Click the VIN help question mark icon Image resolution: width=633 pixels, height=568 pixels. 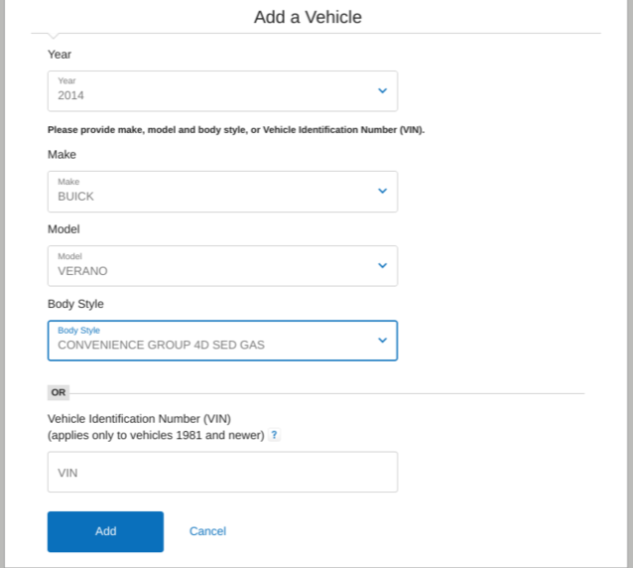pyautogui.click(x=274, y=435)
